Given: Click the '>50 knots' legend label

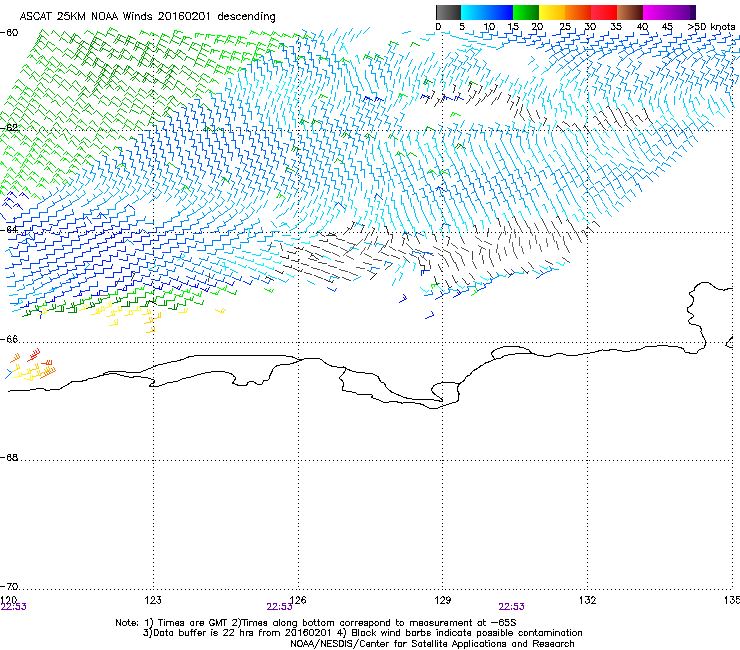Looking at the screenshot, I should (x=711, y=27).
